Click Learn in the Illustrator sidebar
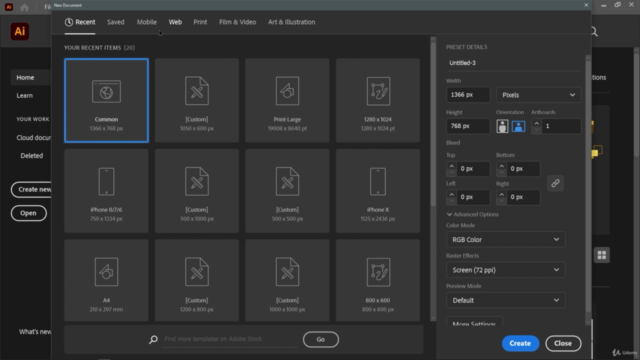 click(24, 96)
